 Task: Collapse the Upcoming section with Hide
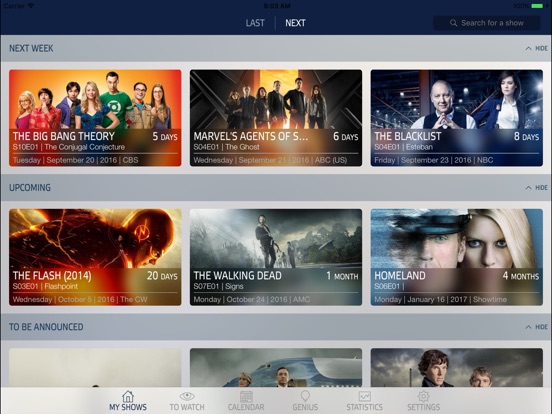537,188
